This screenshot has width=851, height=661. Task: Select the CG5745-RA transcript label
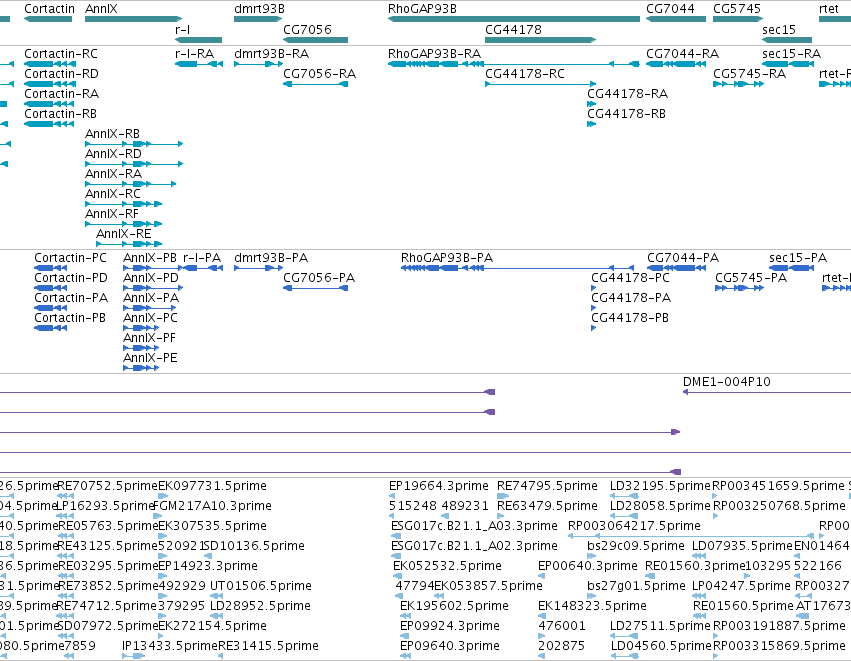point(750,74)
